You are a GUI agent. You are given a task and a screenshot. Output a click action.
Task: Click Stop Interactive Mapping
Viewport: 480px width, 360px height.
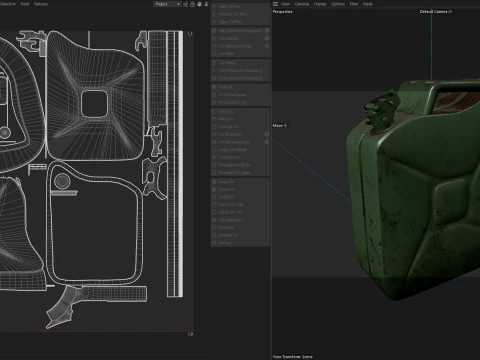coord(240,78)
